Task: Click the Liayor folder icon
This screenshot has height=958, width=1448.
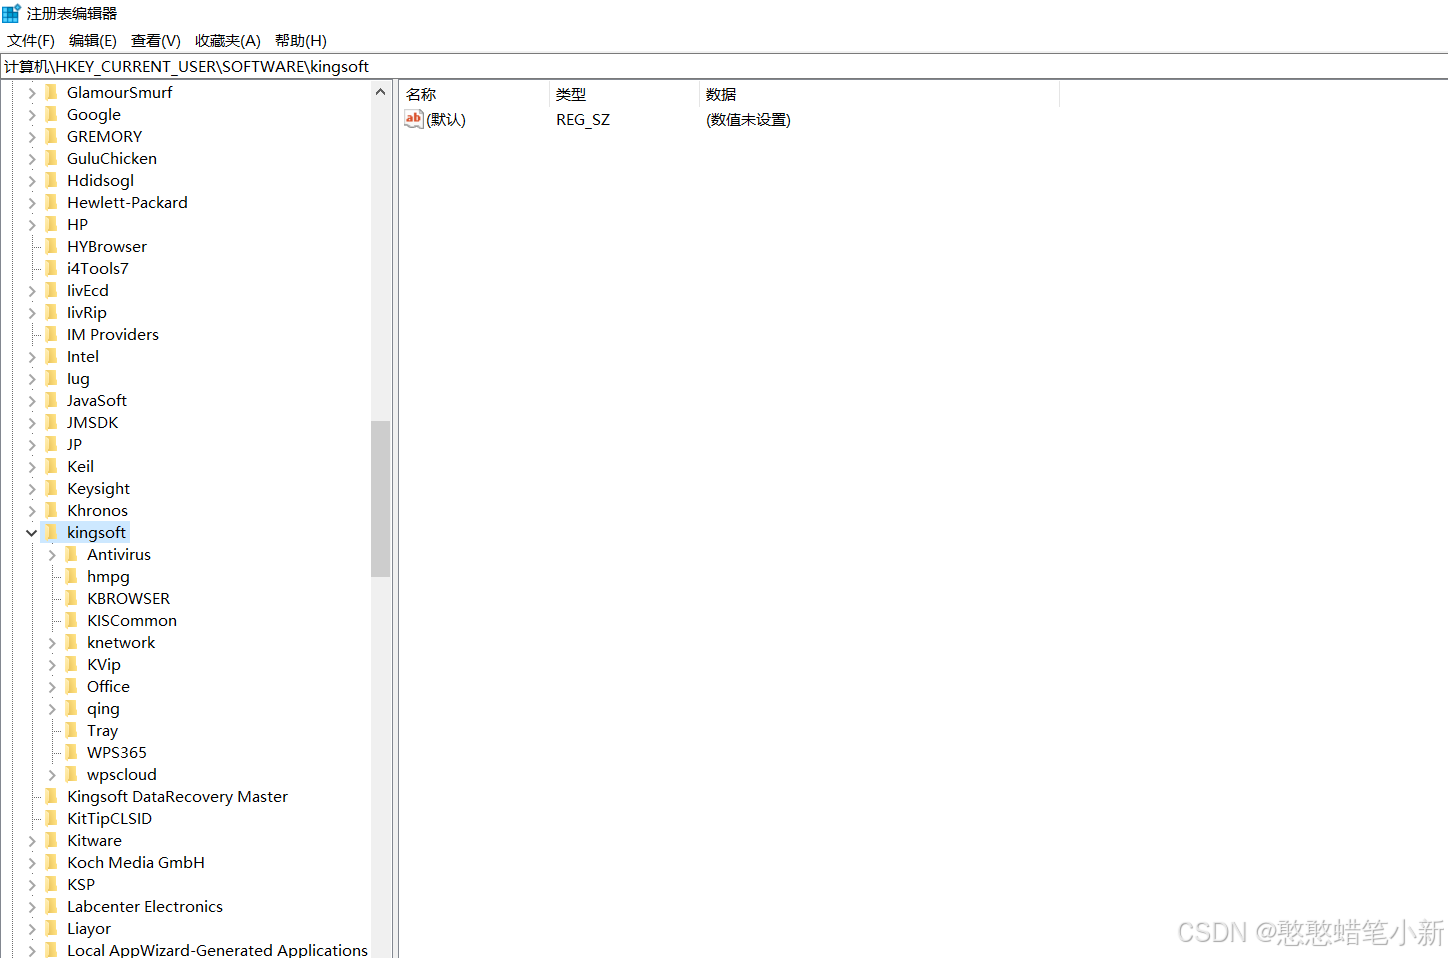Action: click(52, 928)
